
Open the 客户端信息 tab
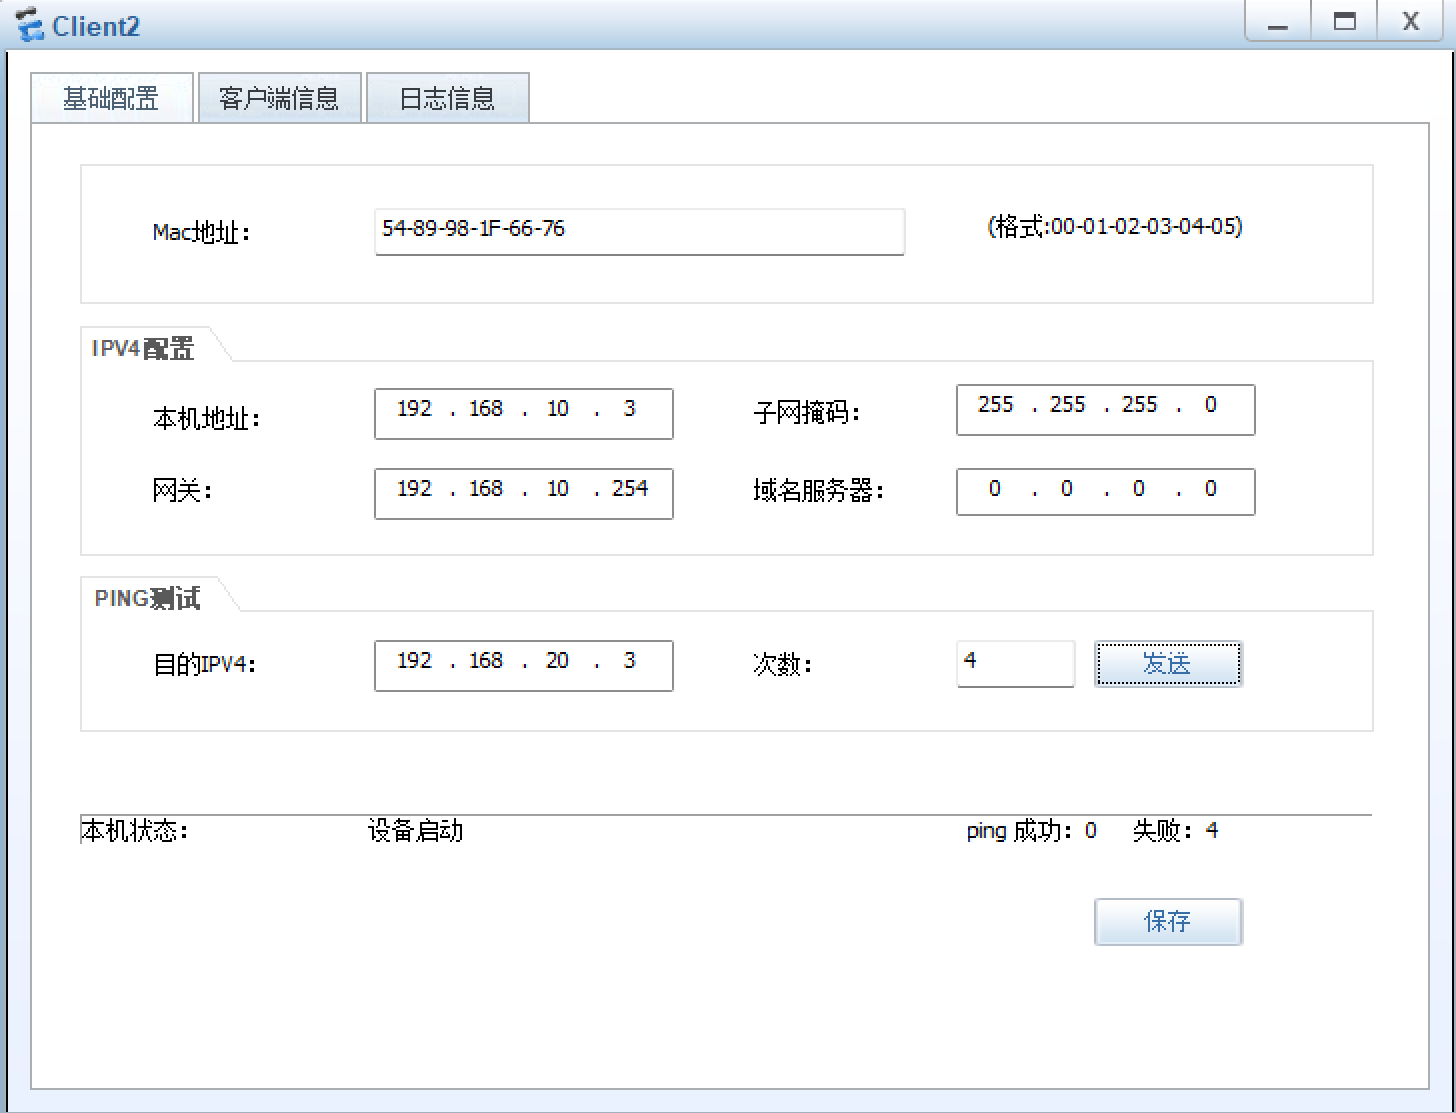coord(279,98)
